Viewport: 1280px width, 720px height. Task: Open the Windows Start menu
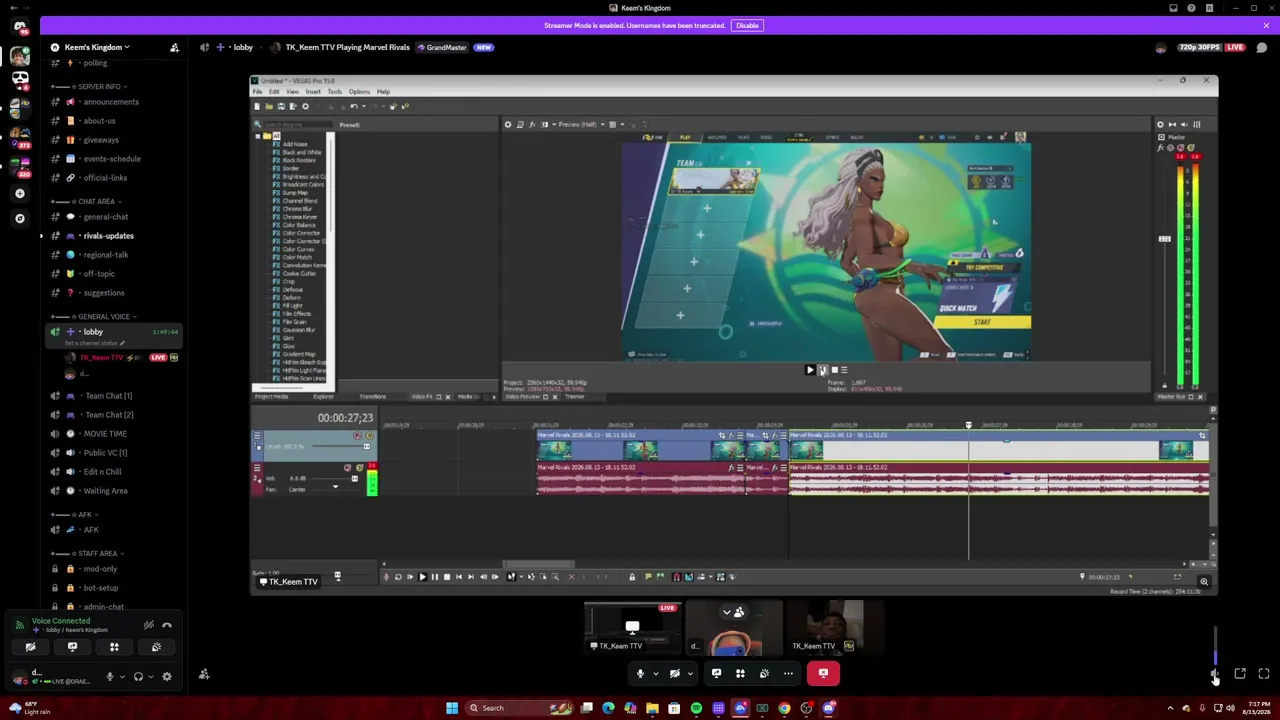coord(452,708)
